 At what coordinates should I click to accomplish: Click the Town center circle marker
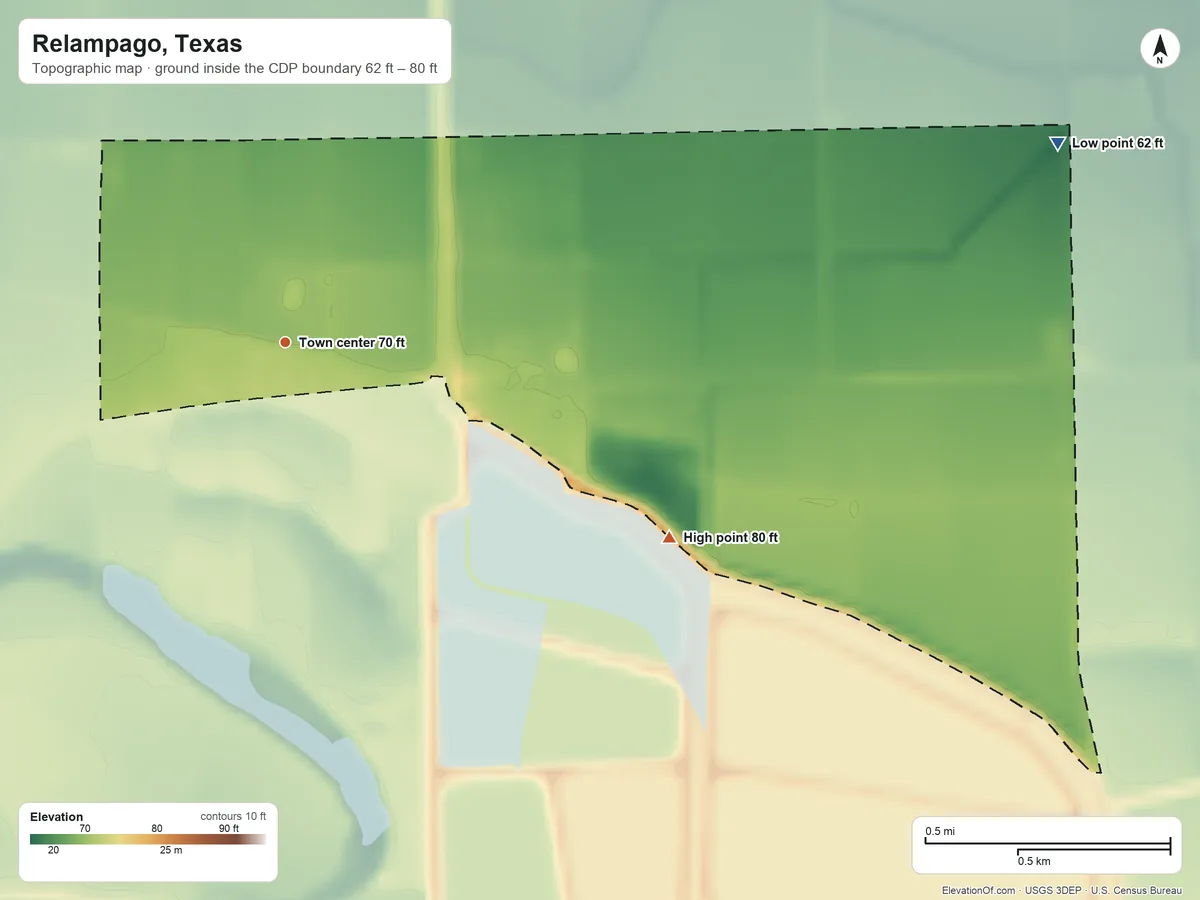click(x=285, y=342)
